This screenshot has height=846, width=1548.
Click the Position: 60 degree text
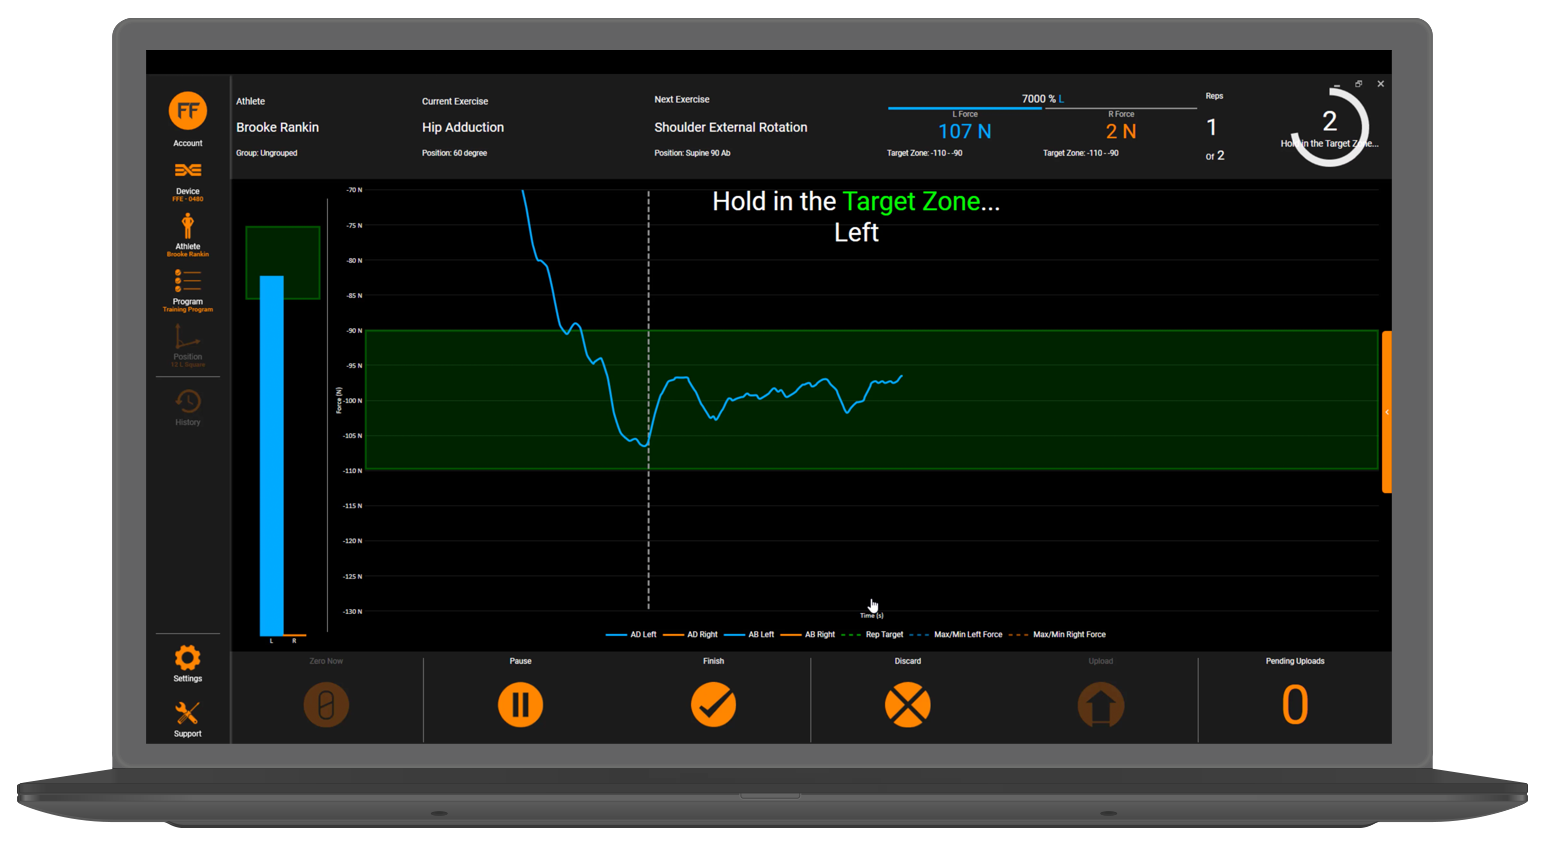[455, 153]
